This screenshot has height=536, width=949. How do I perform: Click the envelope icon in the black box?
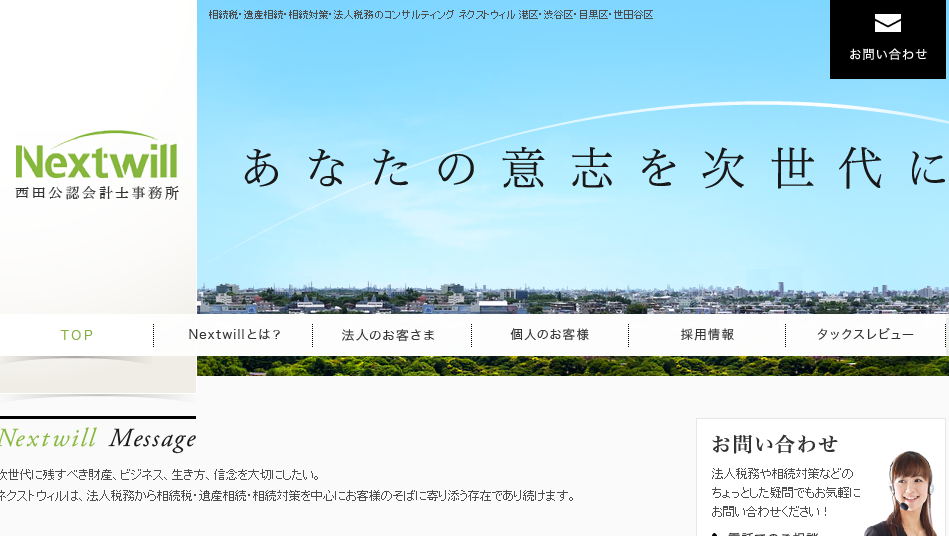click(887, 23)
